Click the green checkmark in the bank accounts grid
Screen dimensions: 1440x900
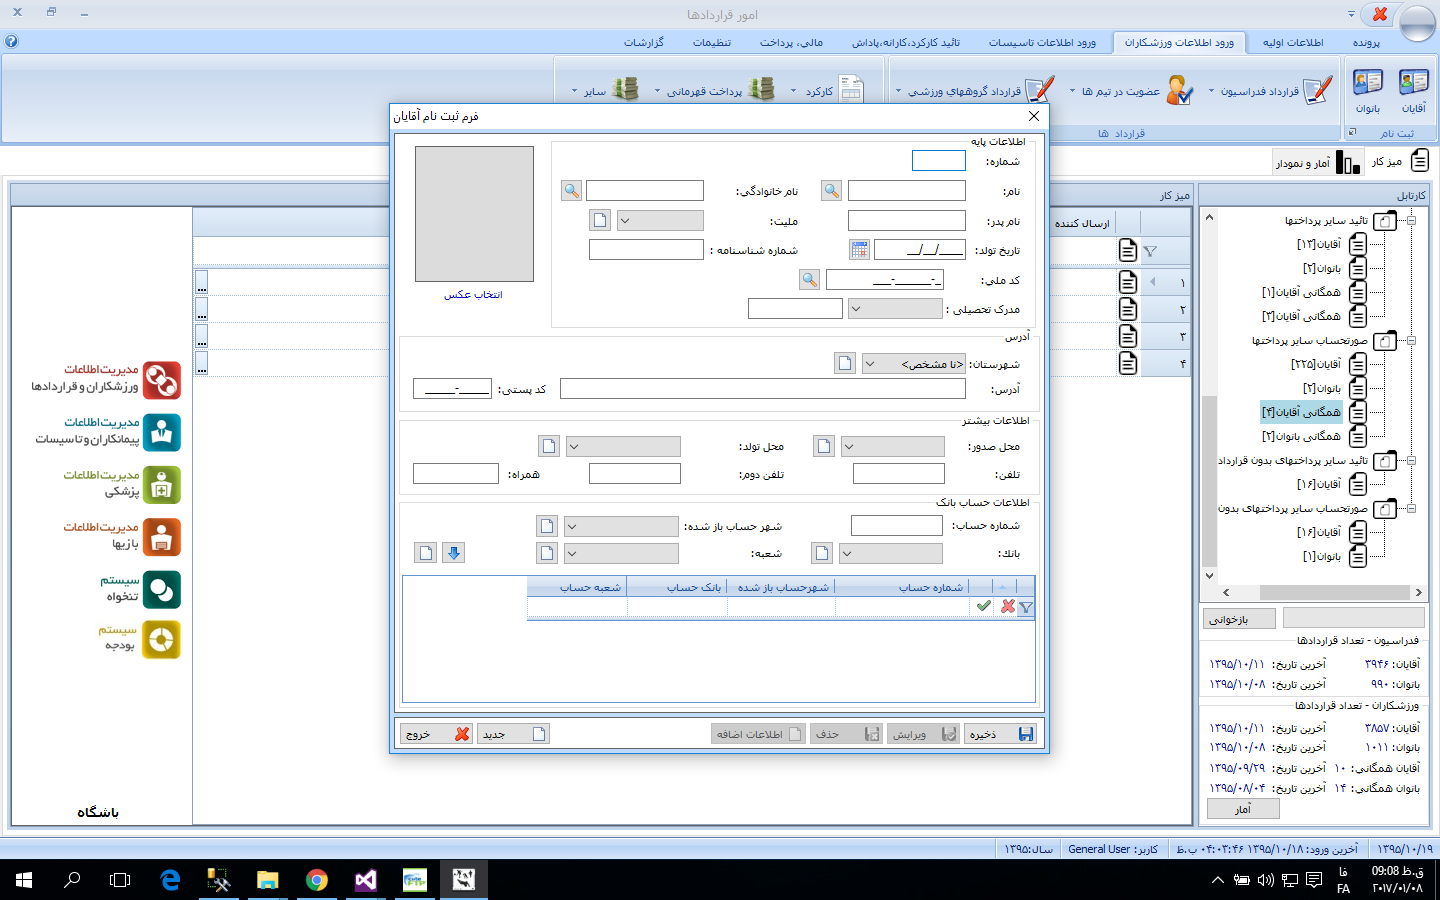pyautogui.click(x=984, y=606)
